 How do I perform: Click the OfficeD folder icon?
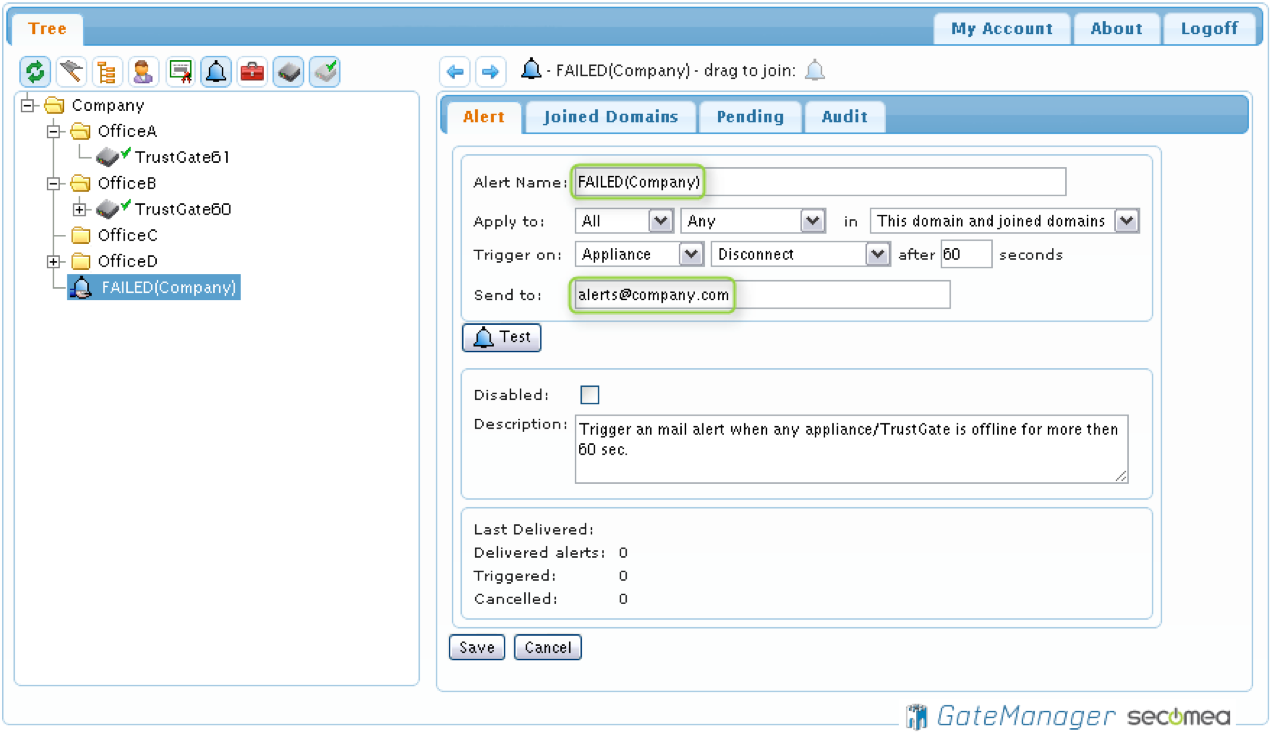click(80, 261)
